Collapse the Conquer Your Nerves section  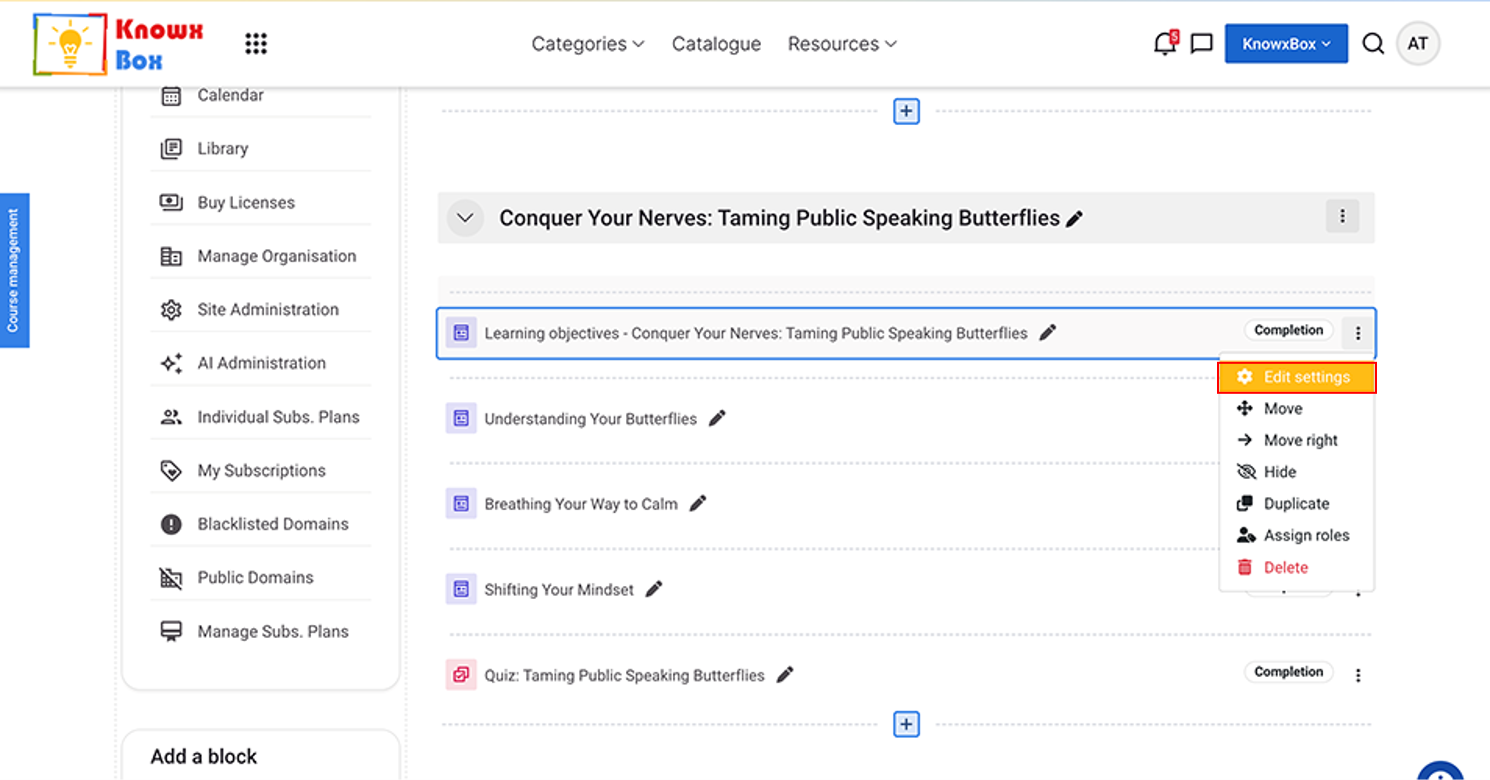click(465, 218)
